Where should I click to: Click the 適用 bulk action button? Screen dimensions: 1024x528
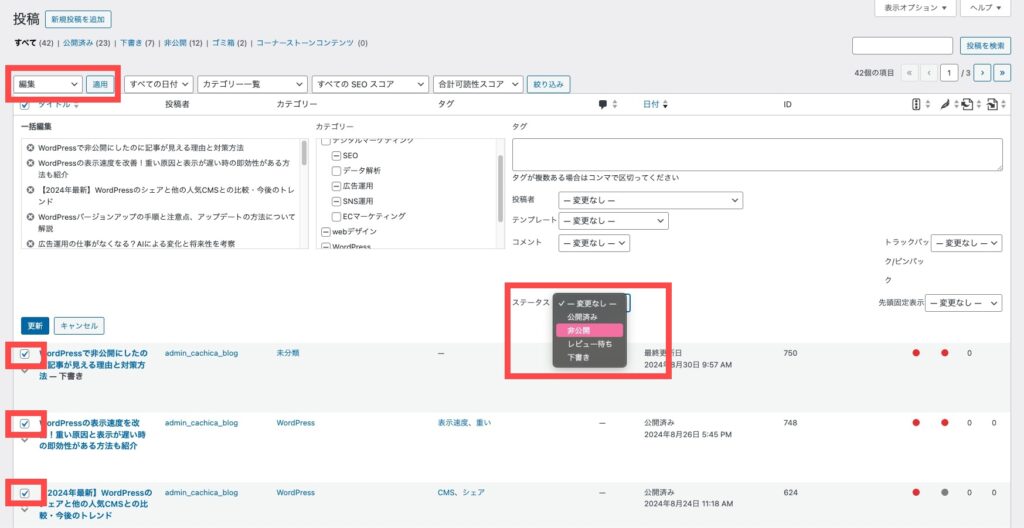100,84
